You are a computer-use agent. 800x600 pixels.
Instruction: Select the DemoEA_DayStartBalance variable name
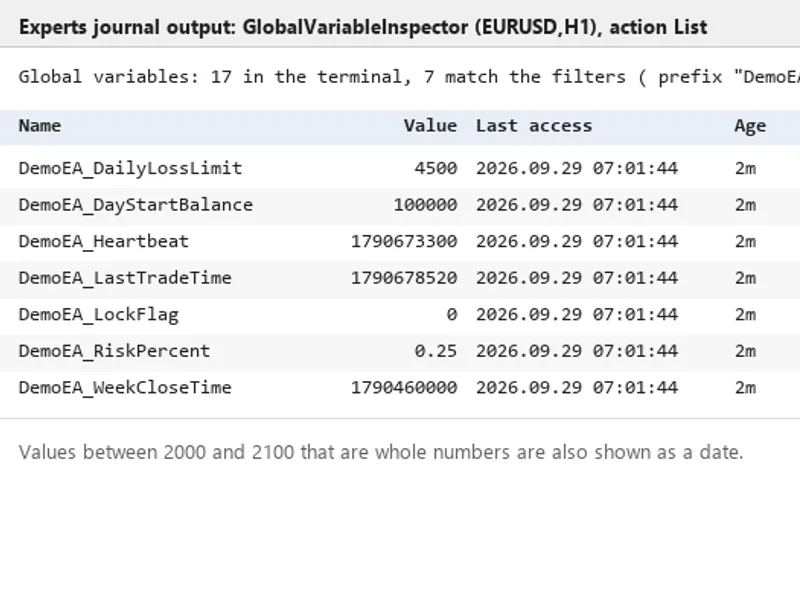click(136, 205)
